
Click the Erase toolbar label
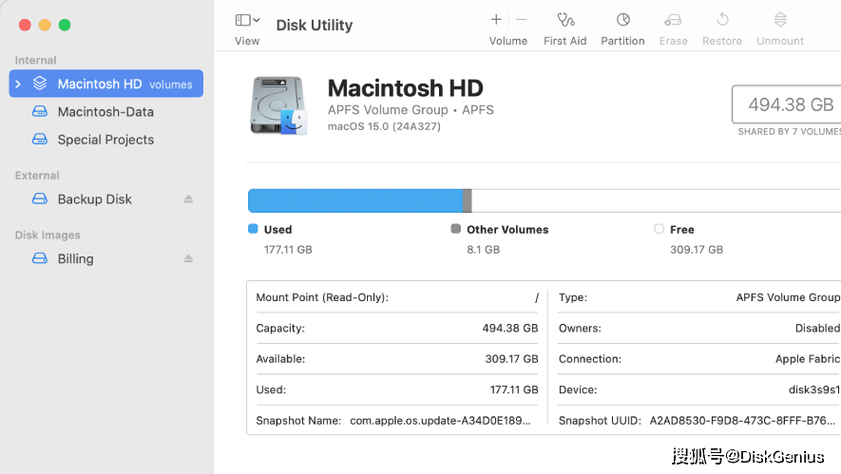(x=673, y=41)
